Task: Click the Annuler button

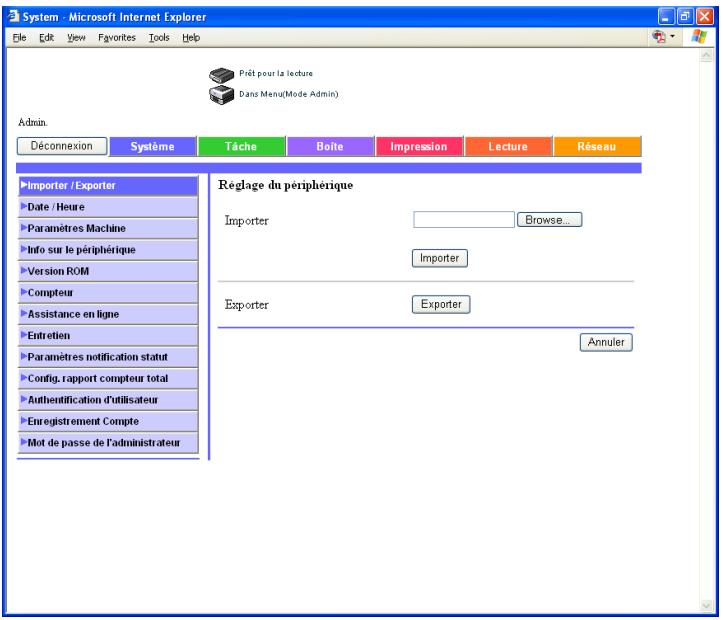Action: [x=606, y=342]
